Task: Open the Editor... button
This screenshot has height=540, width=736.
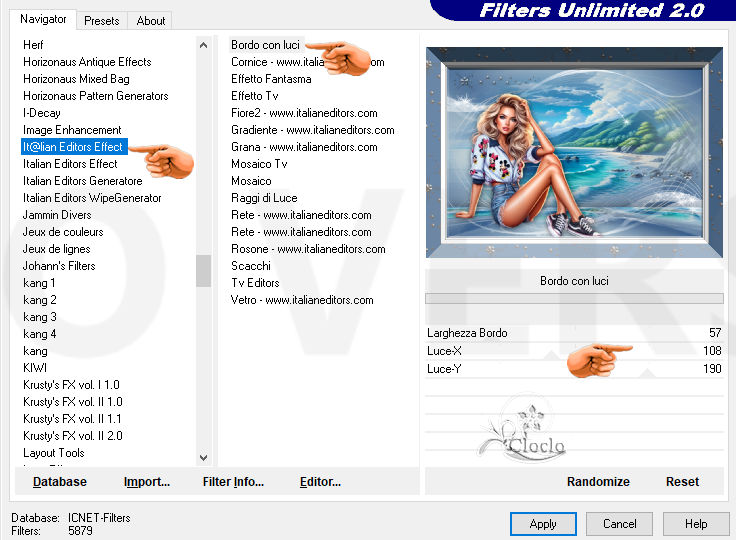Action: pos(320,482)
